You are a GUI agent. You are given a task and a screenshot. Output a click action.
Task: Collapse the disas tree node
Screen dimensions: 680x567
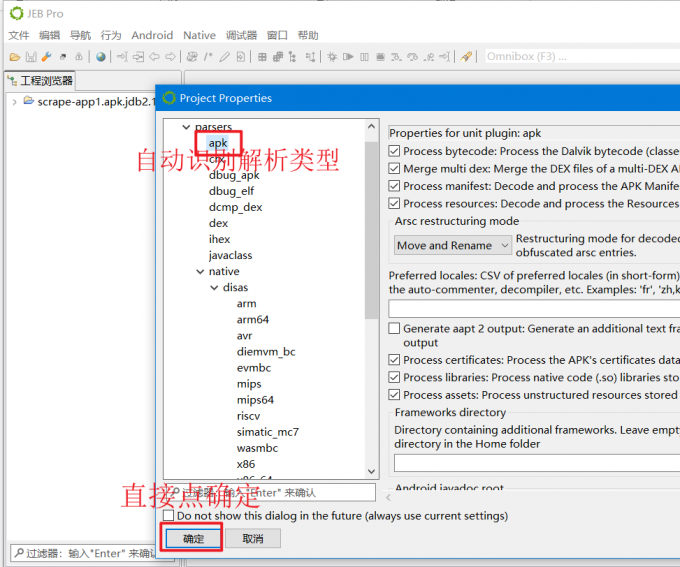coord(214,288)
